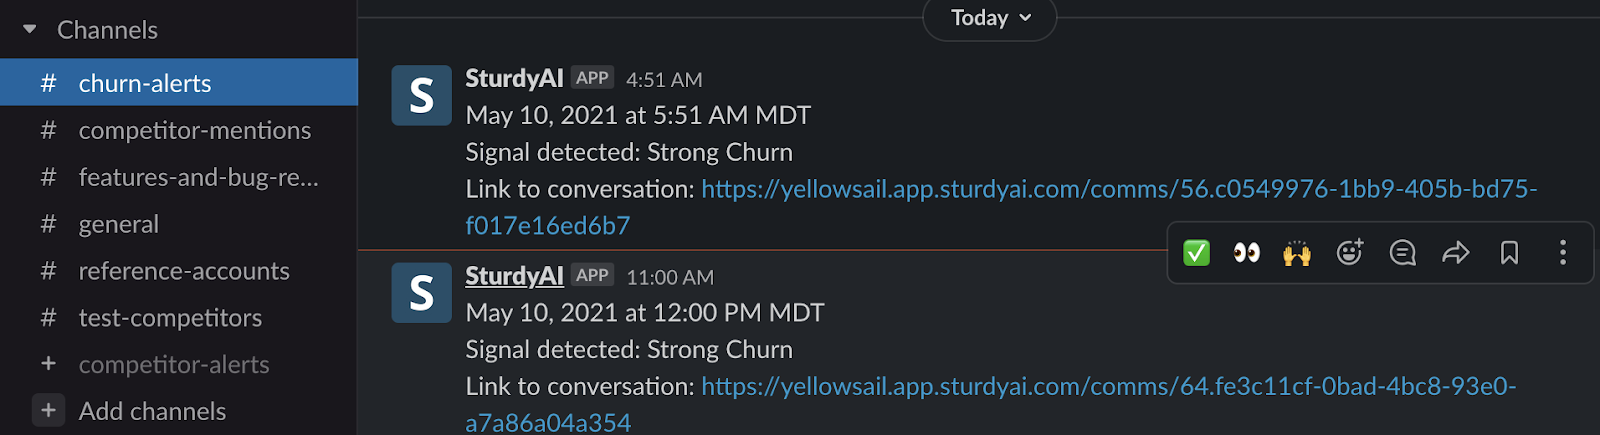Screen dimensions: 1600x435
Task: Select the general channel
Action: click(119, 224)
